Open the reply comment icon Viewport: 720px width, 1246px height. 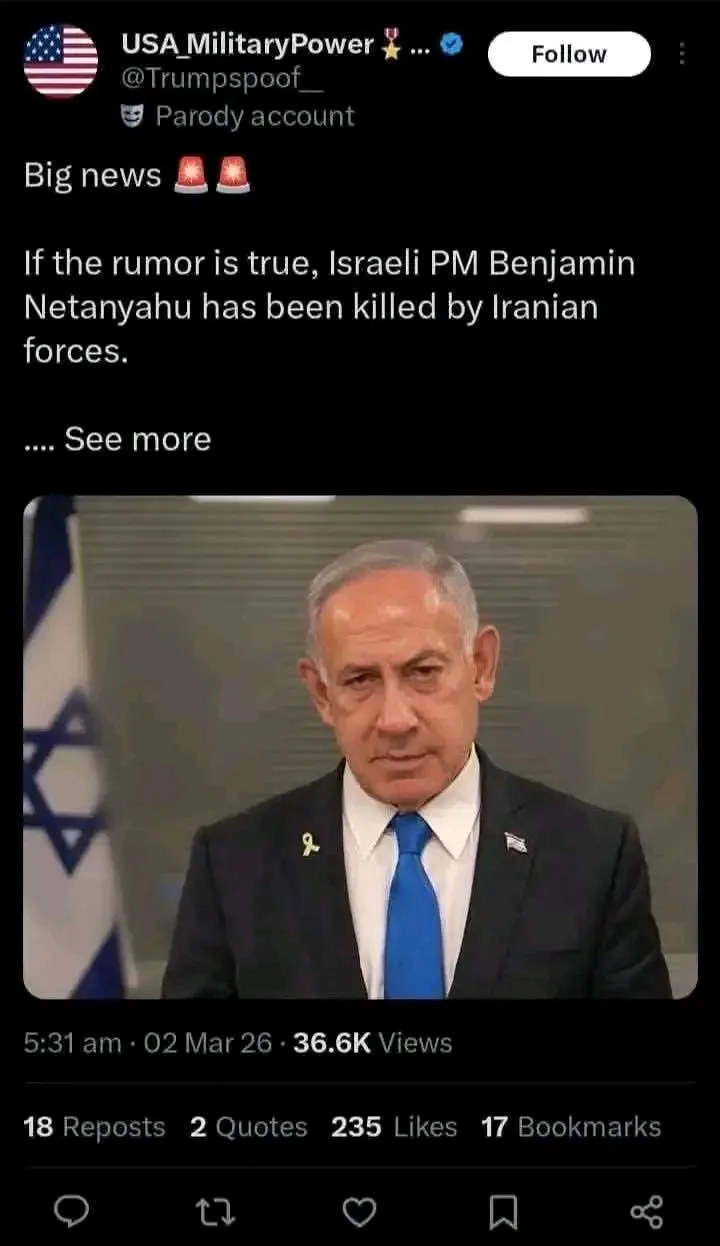71,1212
